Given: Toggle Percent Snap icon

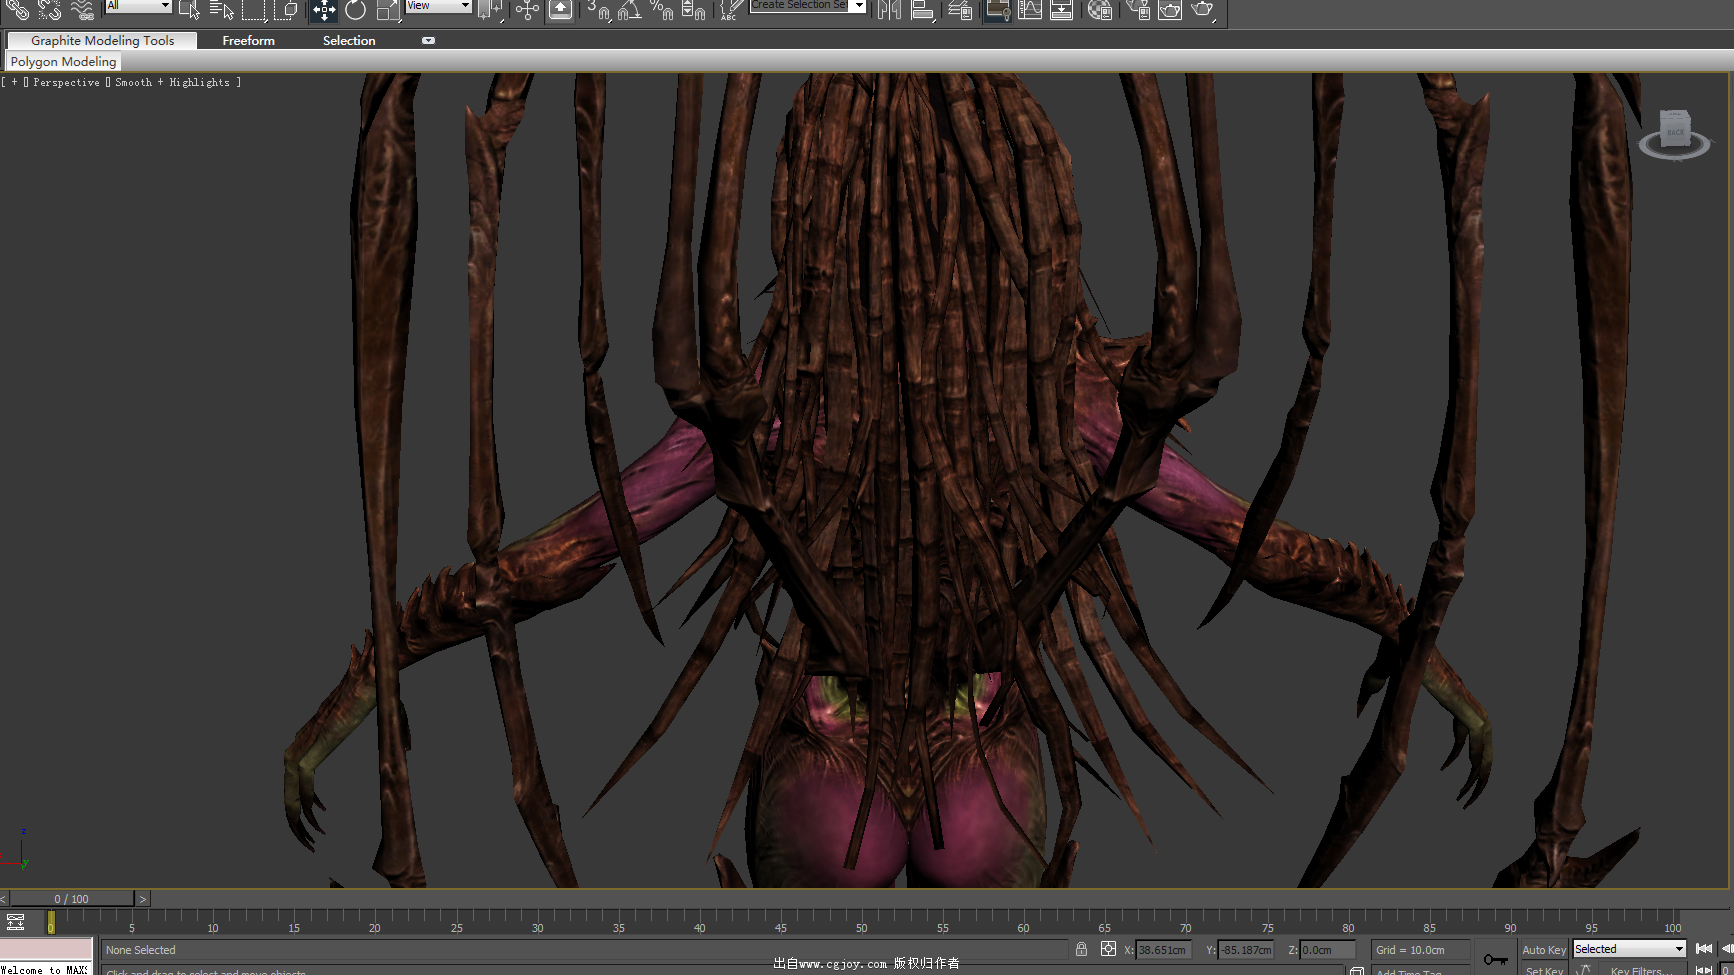Looking at the screenshot, I should click(662, 10).
